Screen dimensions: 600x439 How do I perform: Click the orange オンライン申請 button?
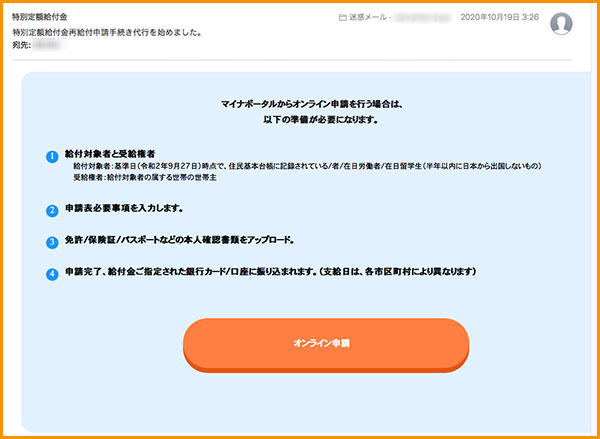coord(326,344)
